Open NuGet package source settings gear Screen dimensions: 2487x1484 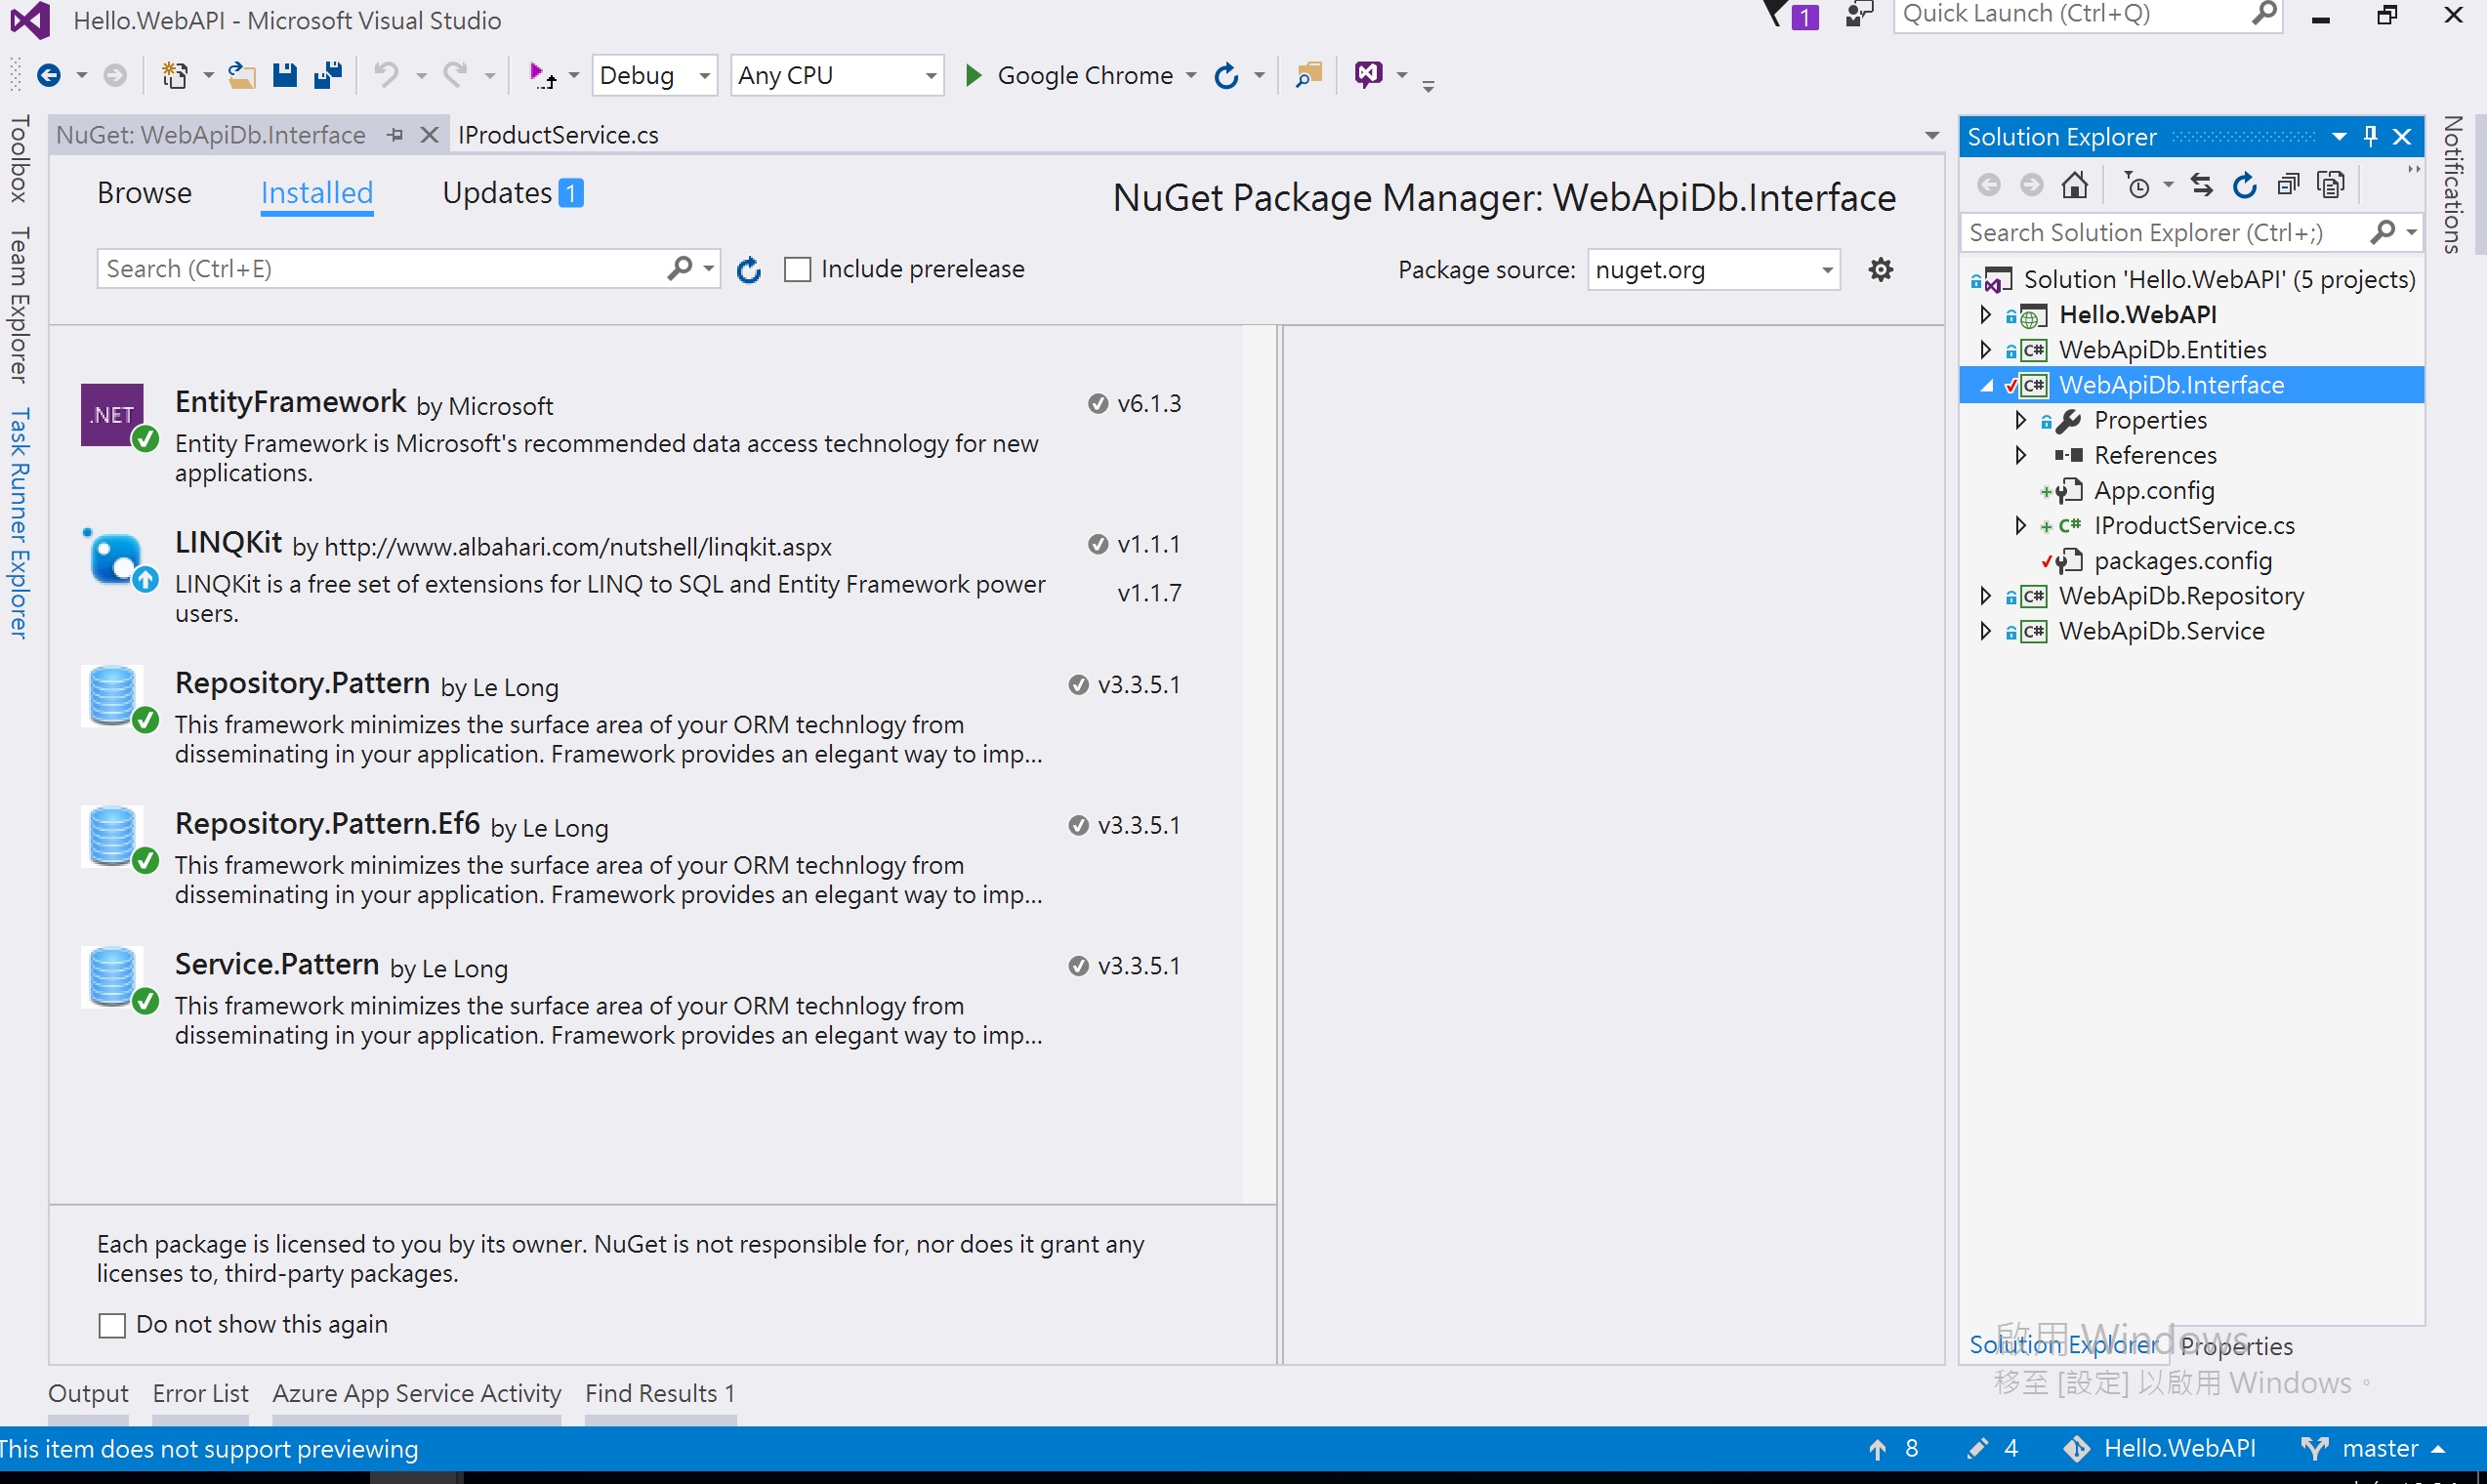pos(1881,269)
